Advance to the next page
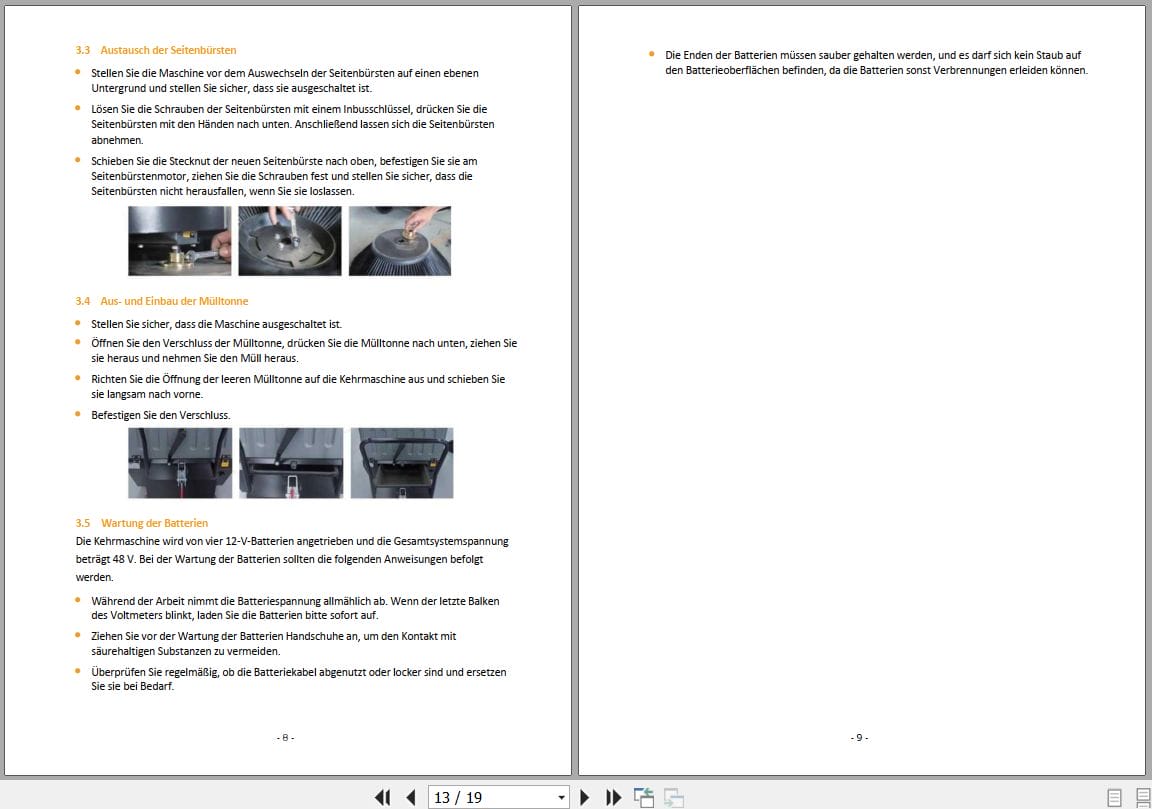This screenshot has width=1152, height=809. click(585, 797)
